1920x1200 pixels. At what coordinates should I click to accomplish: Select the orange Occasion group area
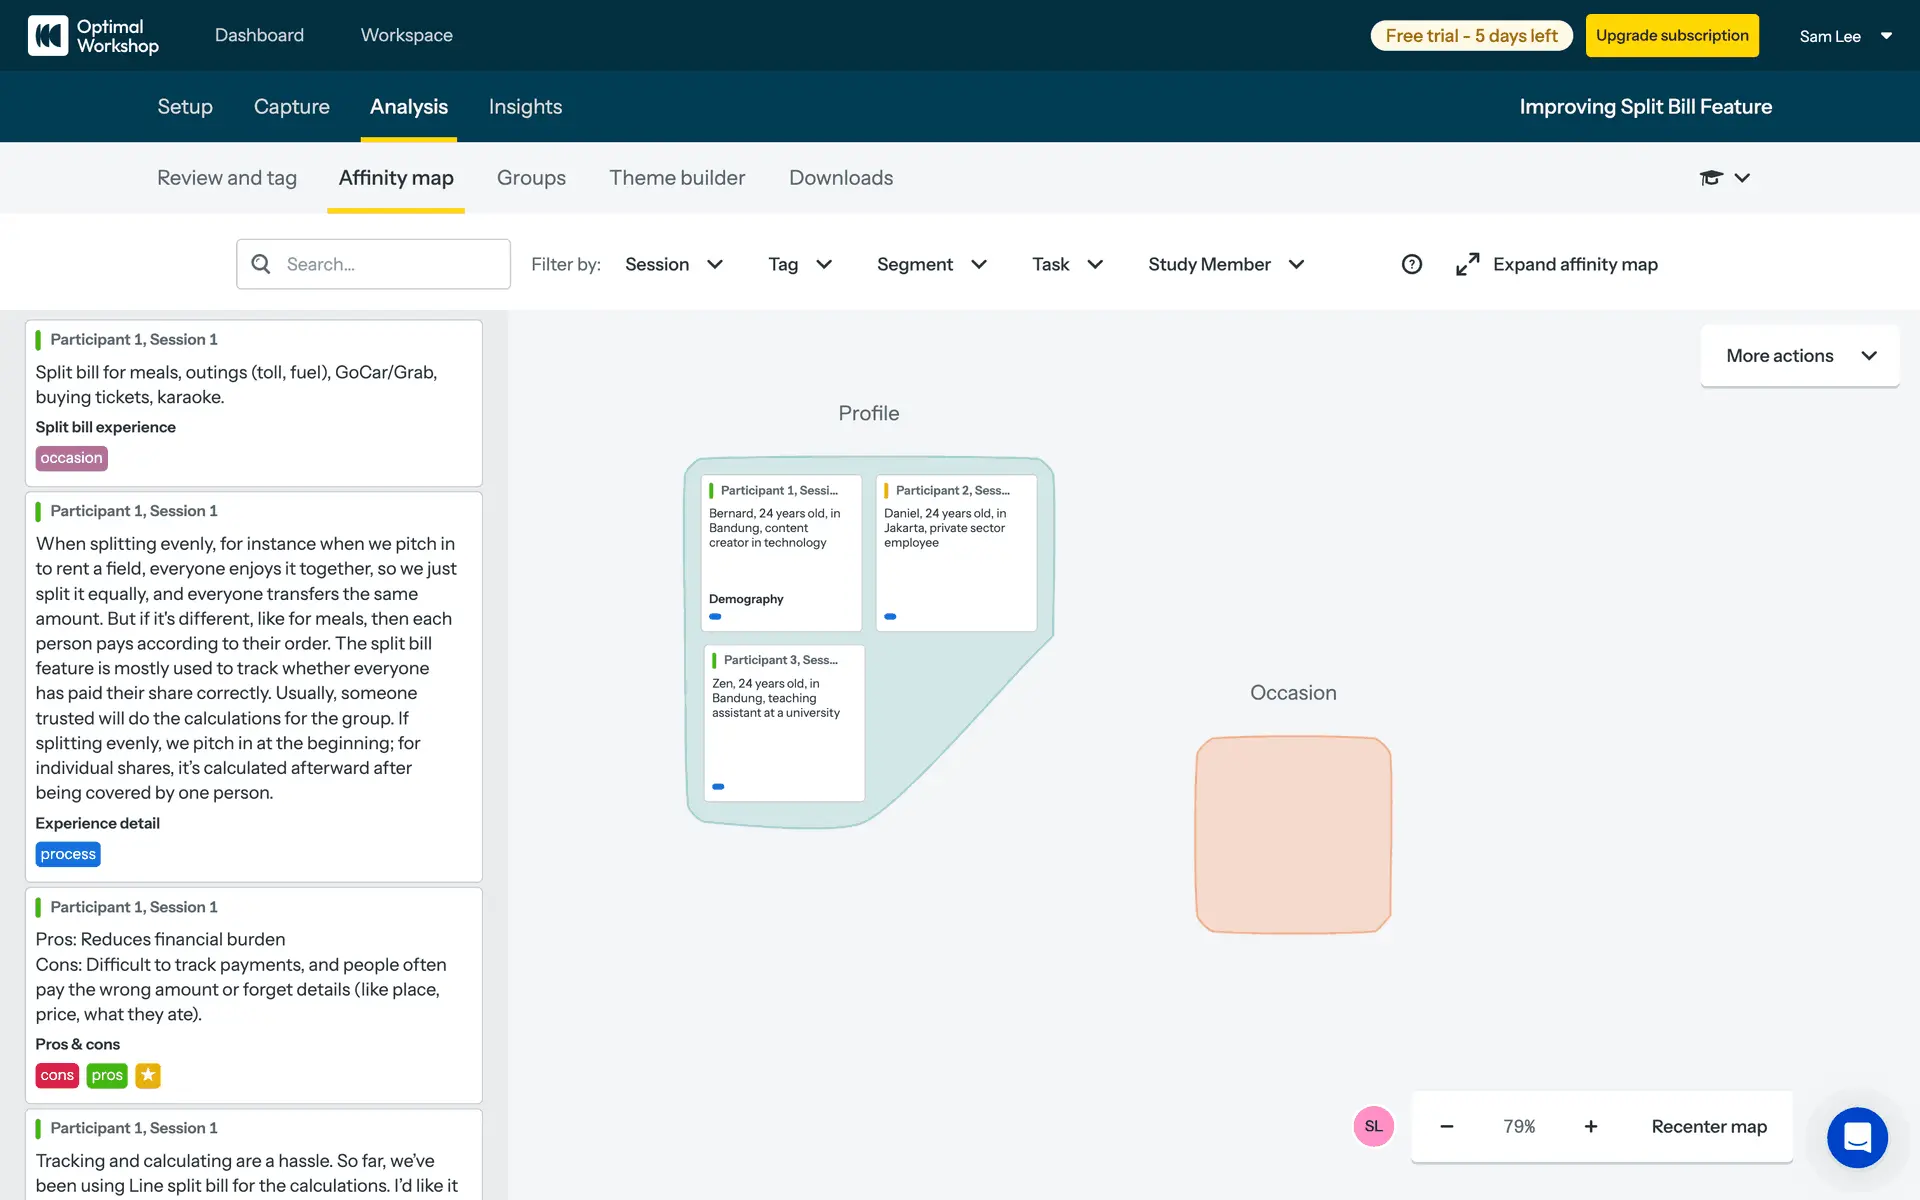[x=1292, y=835]
